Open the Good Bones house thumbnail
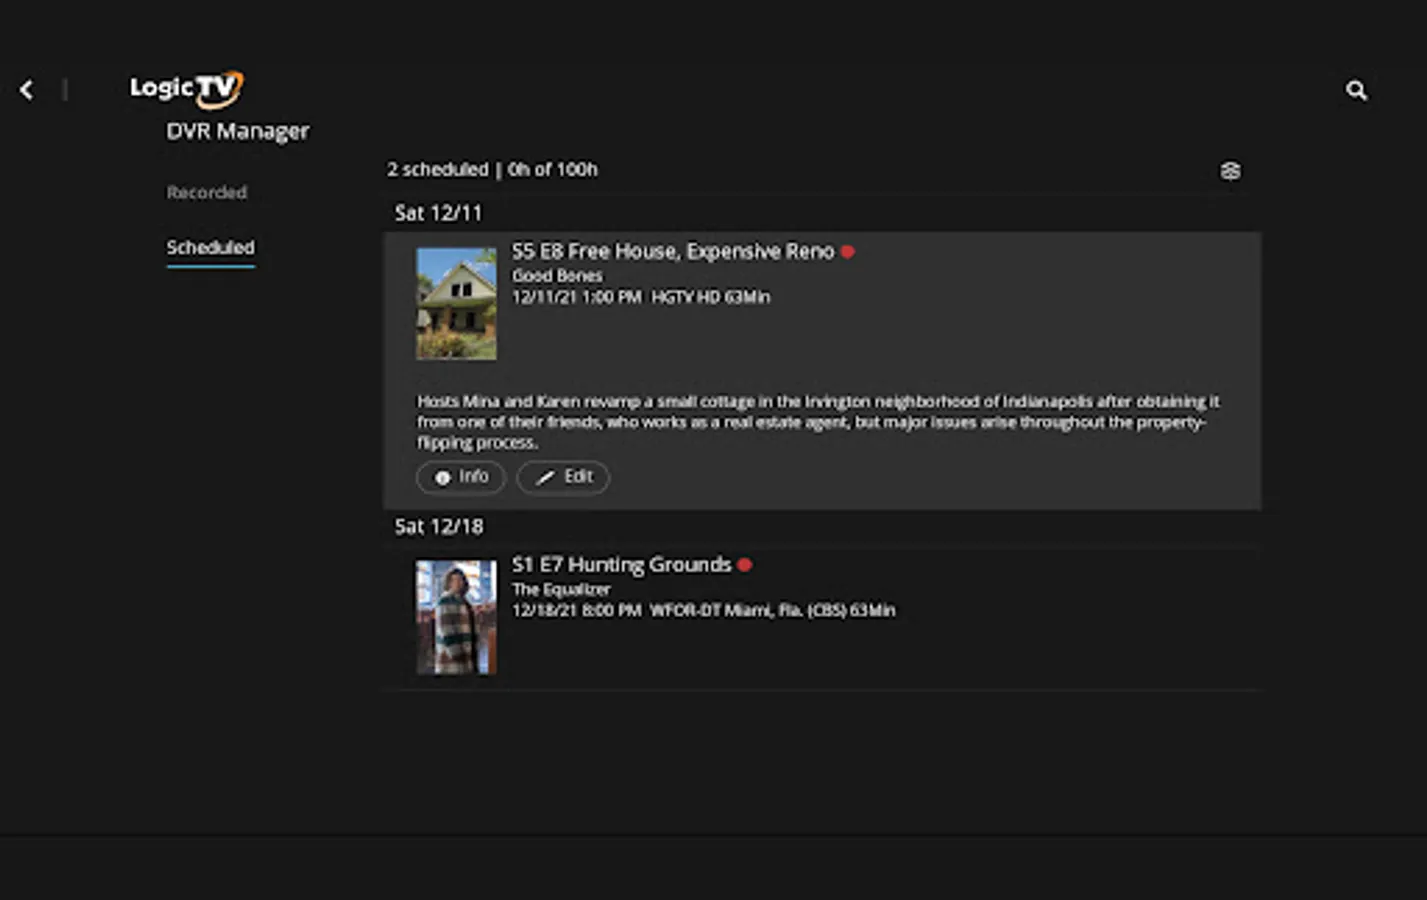The width and height of the screenshot is (1427, 900). (456, 304)
